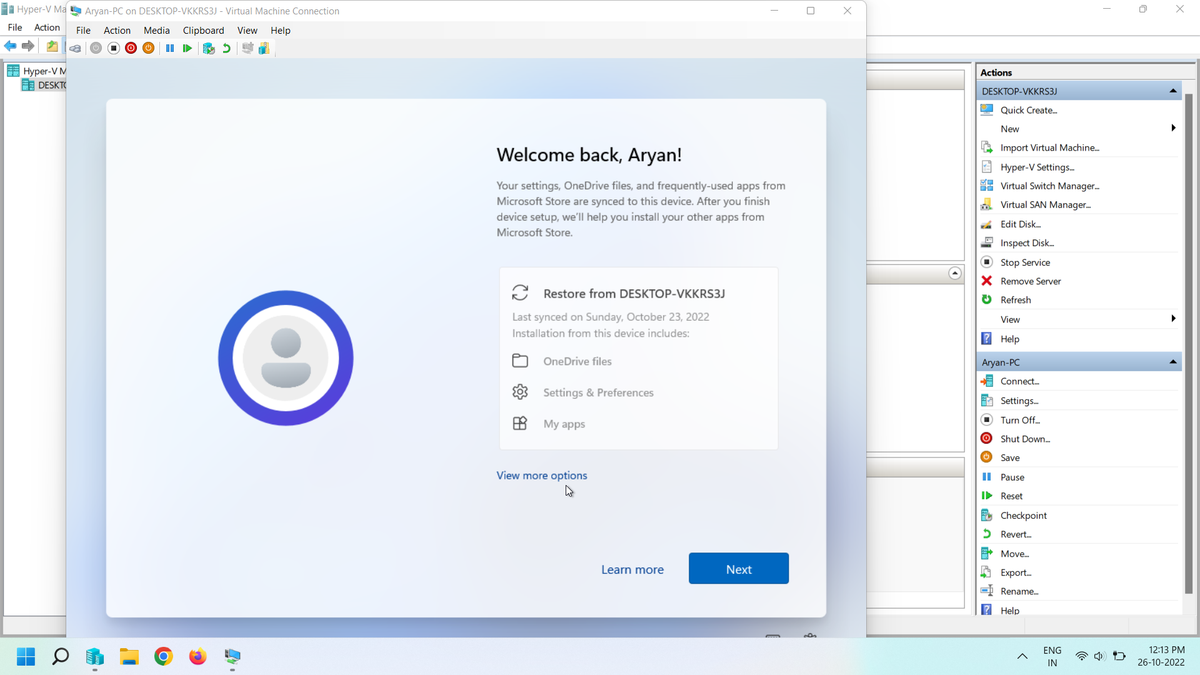1200x675 pixels.
Task: Click the red Shut Down icon in VM toolbar
Action: tap(131, 48)
